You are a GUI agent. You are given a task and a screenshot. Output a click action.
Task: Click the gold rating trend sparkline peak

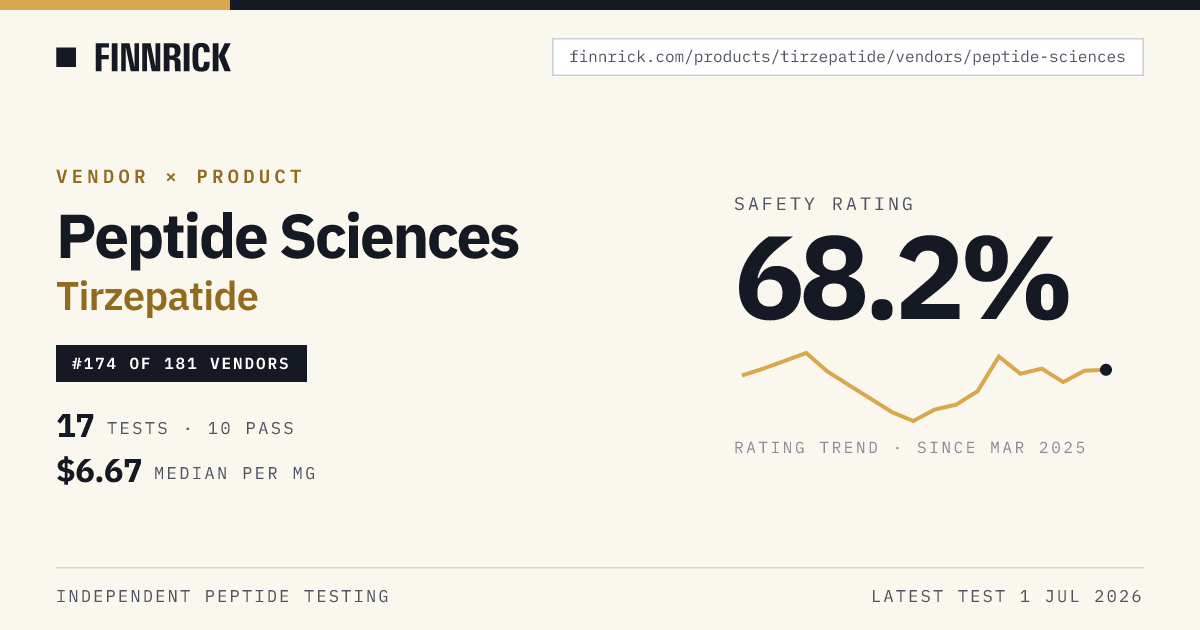coord(806,353)
